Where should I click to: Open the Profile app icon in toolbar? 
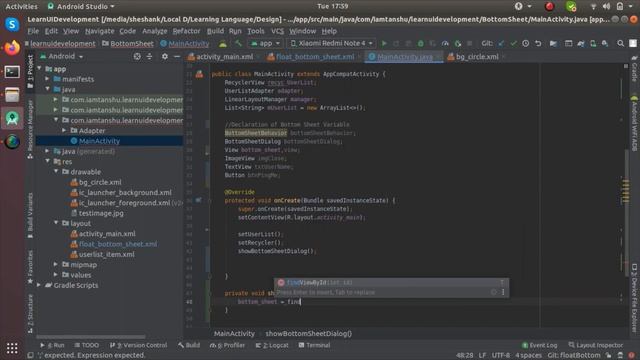click(445, 43)
